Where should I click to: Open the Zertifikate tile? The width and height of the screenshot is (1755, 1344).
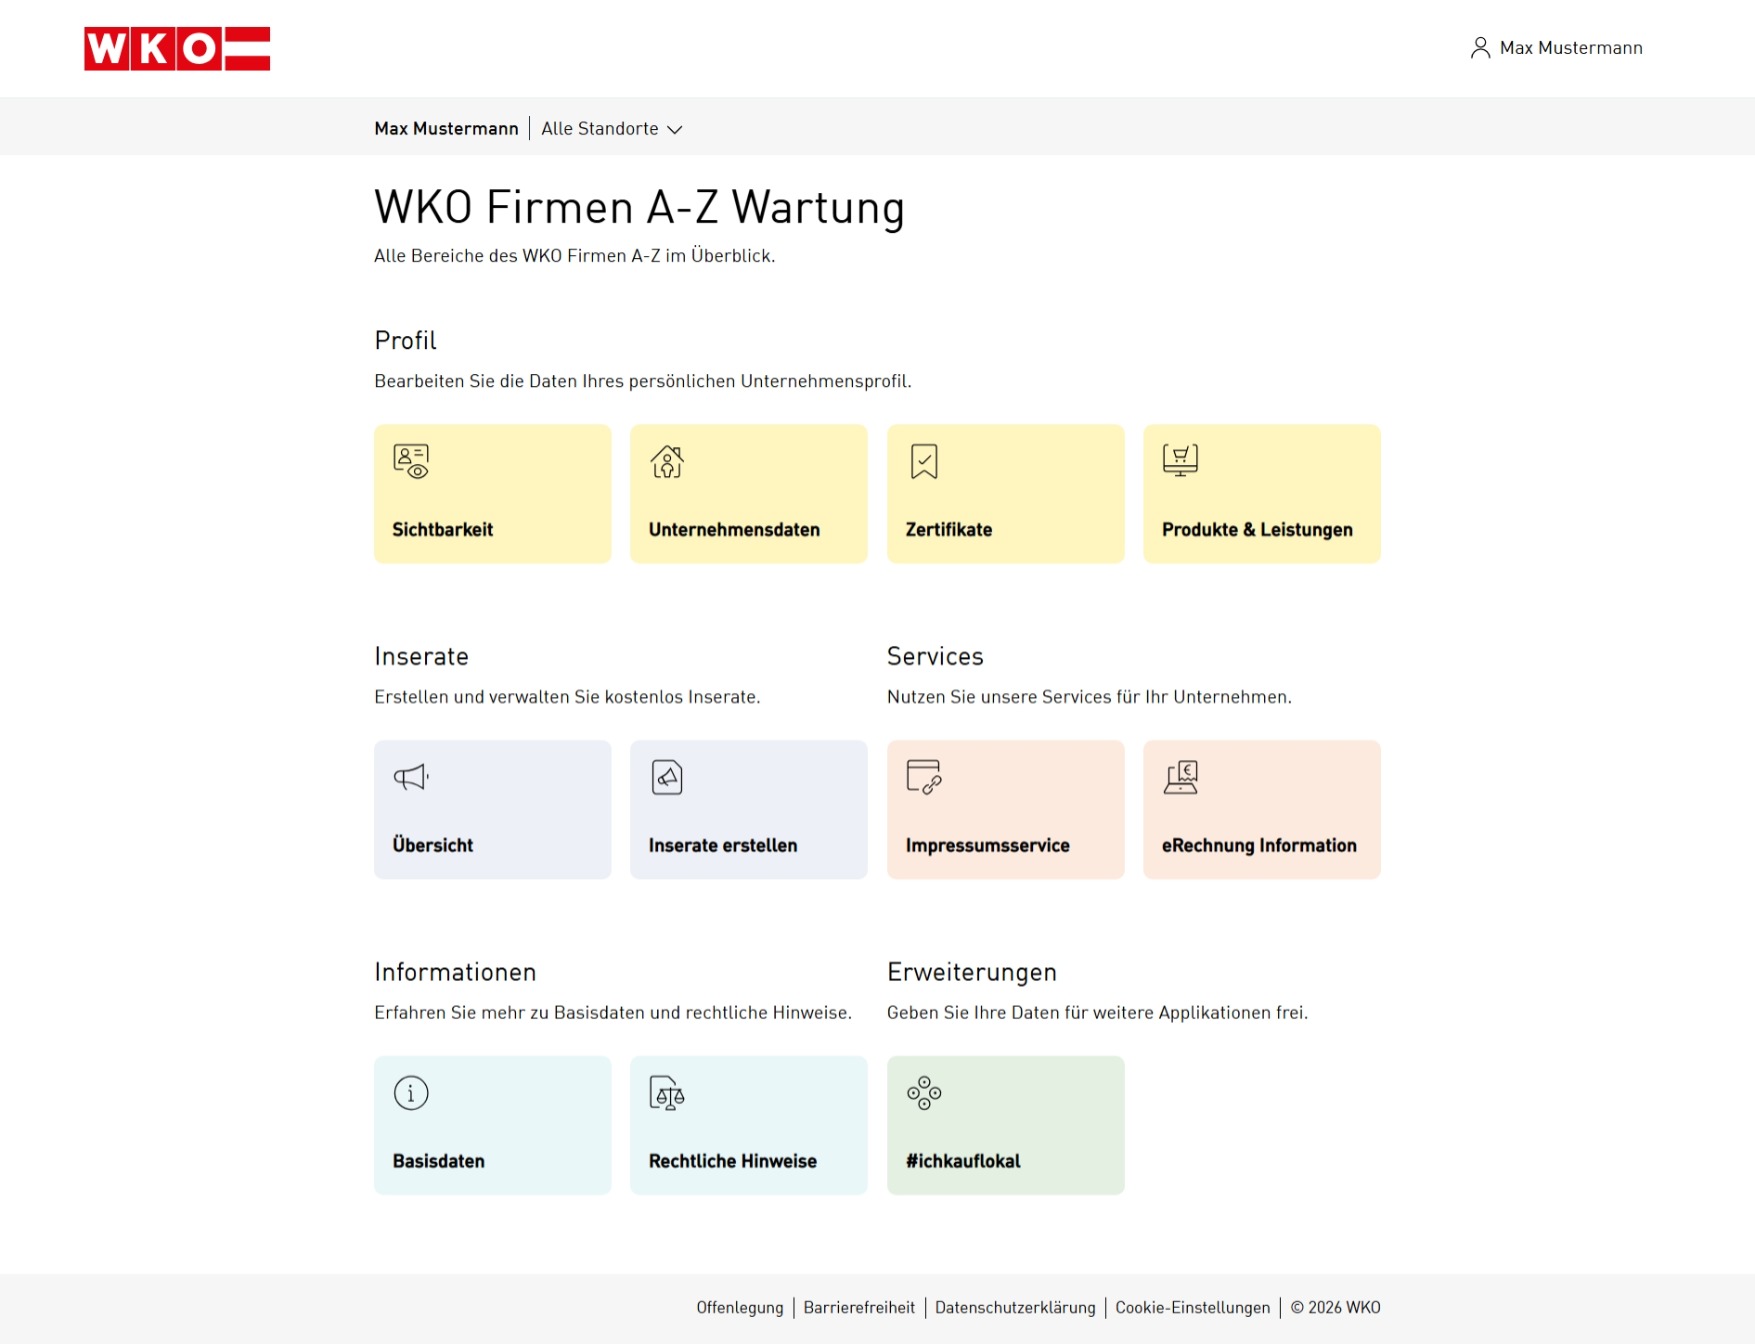click(x=1004, y=493)
